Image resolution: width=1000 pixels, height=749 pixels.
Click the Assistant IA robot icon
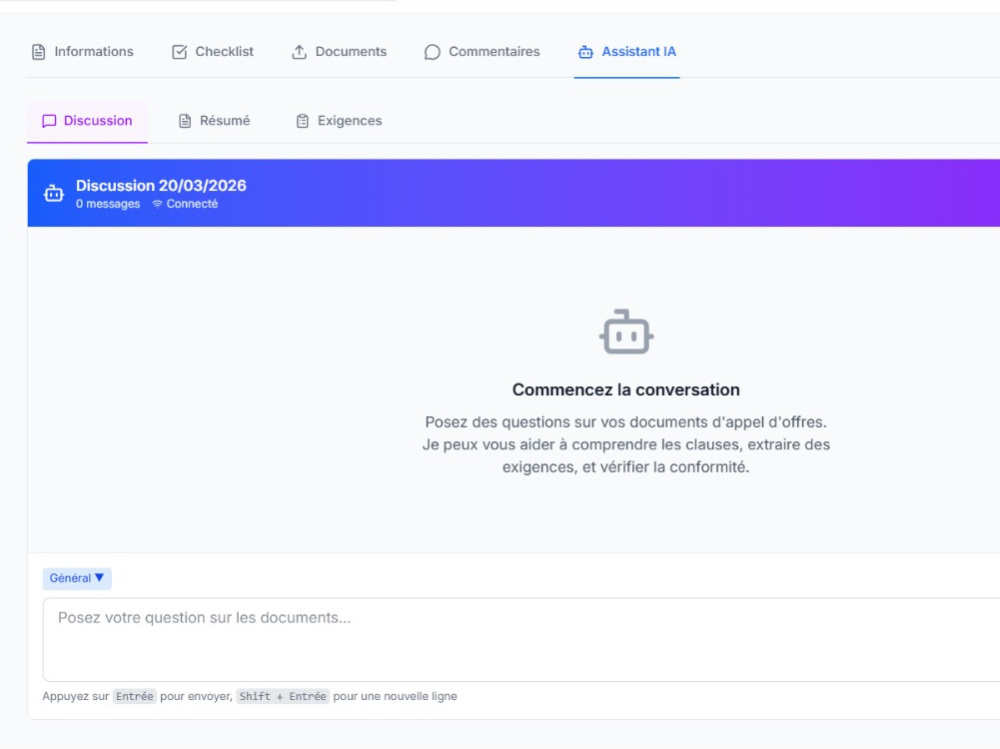point(585,52)
